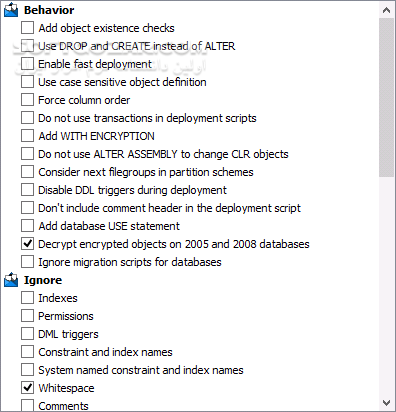Toggle Force column order checkbox
Screen dimensions: 396x412
click(27, 100)
